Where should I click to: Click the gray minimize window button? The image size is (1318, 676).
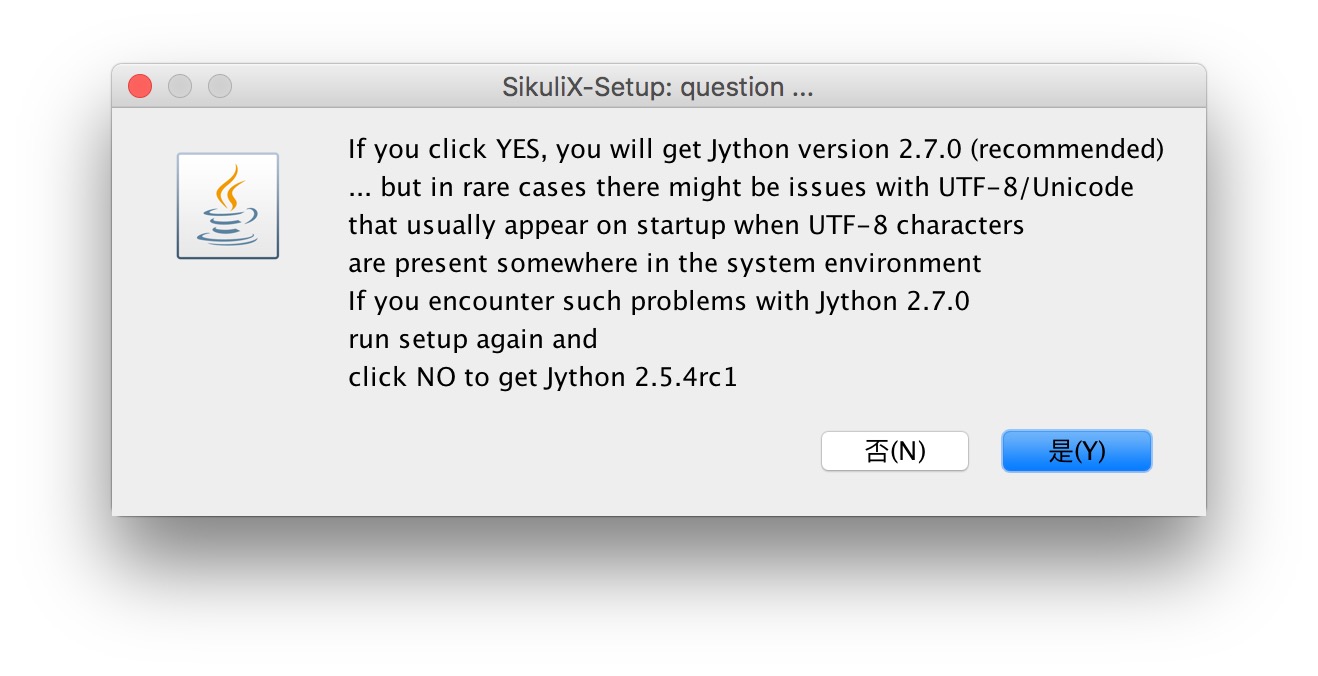(180, 87)
